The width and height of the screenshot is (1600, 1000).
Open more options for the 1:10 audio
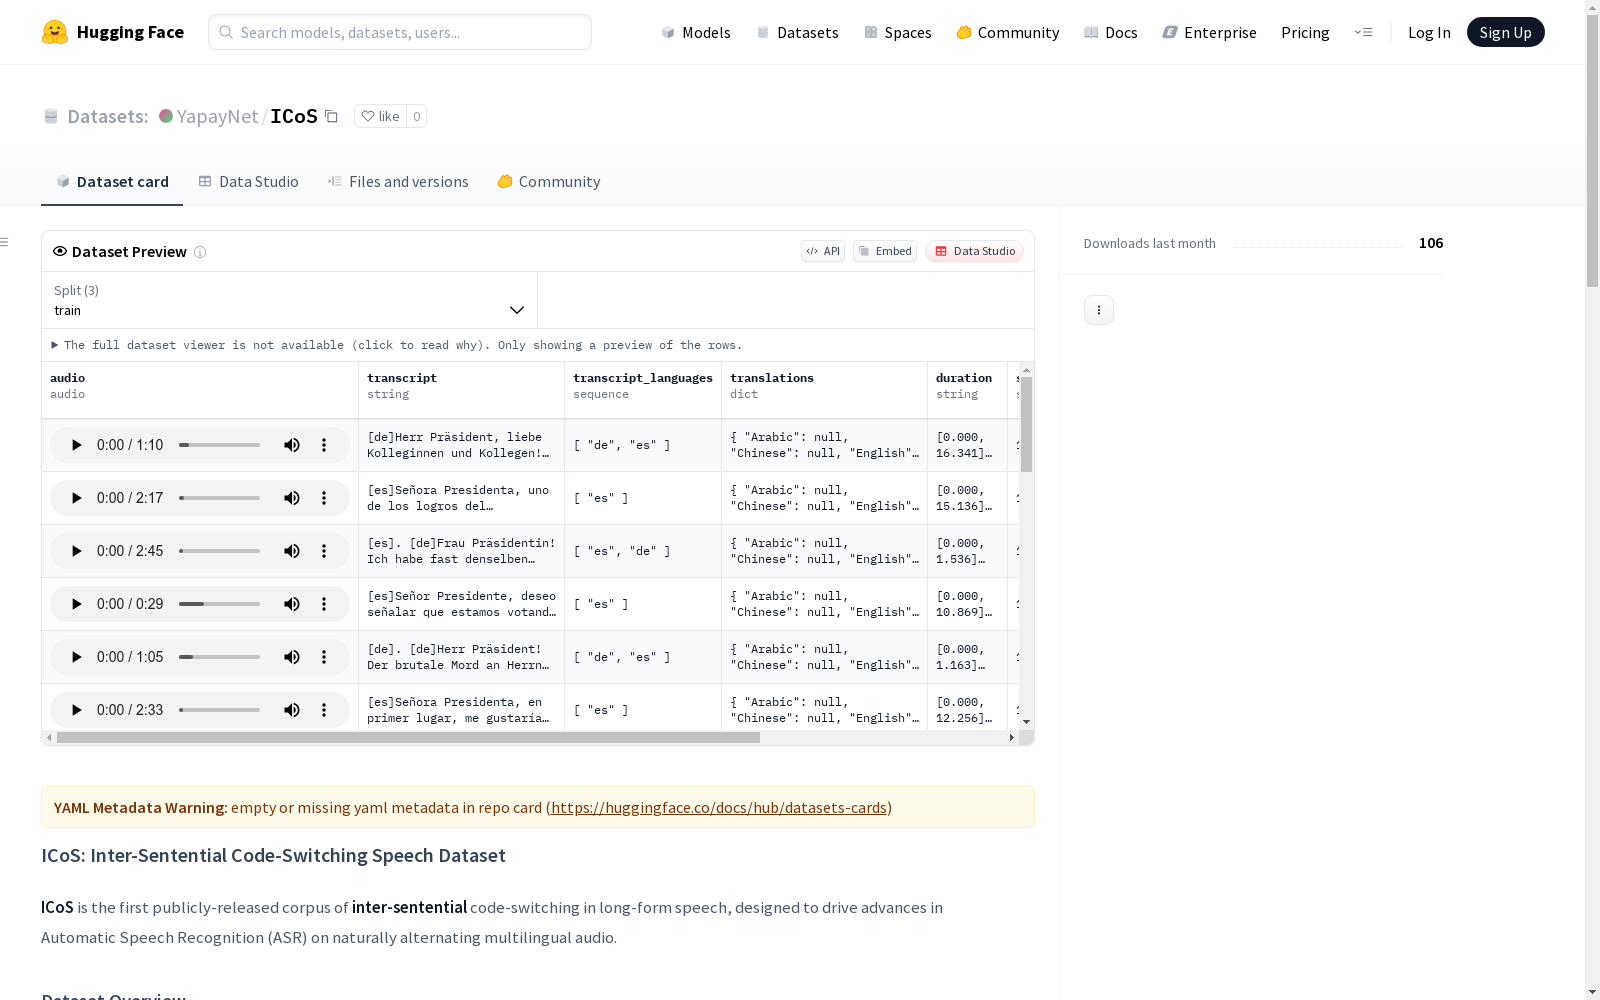324,445
